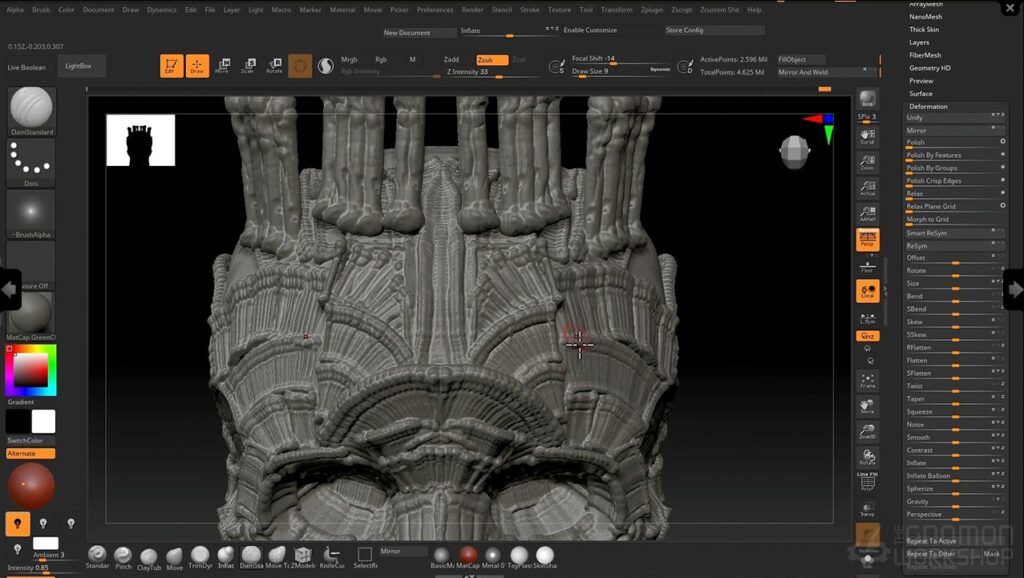Screen dimensions: 1024x578
Task: Choose the ZModeler brush
Action: 302,556
